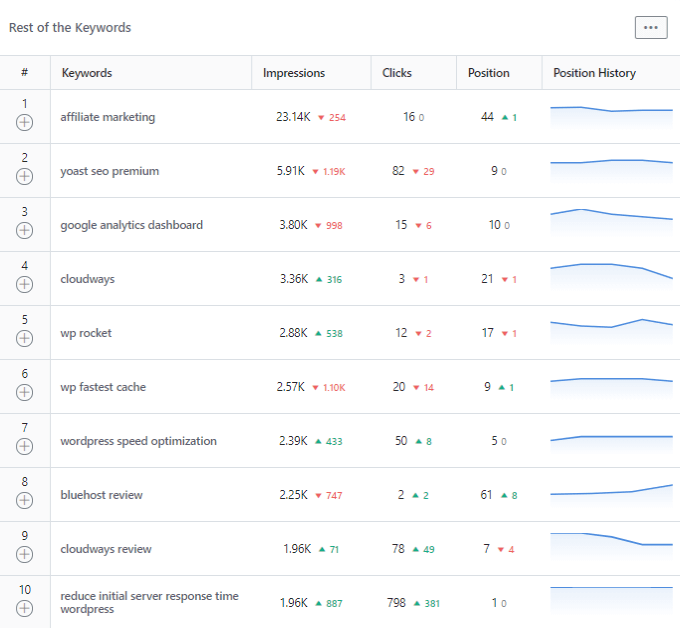
Task: Expand the affiliate marketing row plus icon
Action: 24,122
